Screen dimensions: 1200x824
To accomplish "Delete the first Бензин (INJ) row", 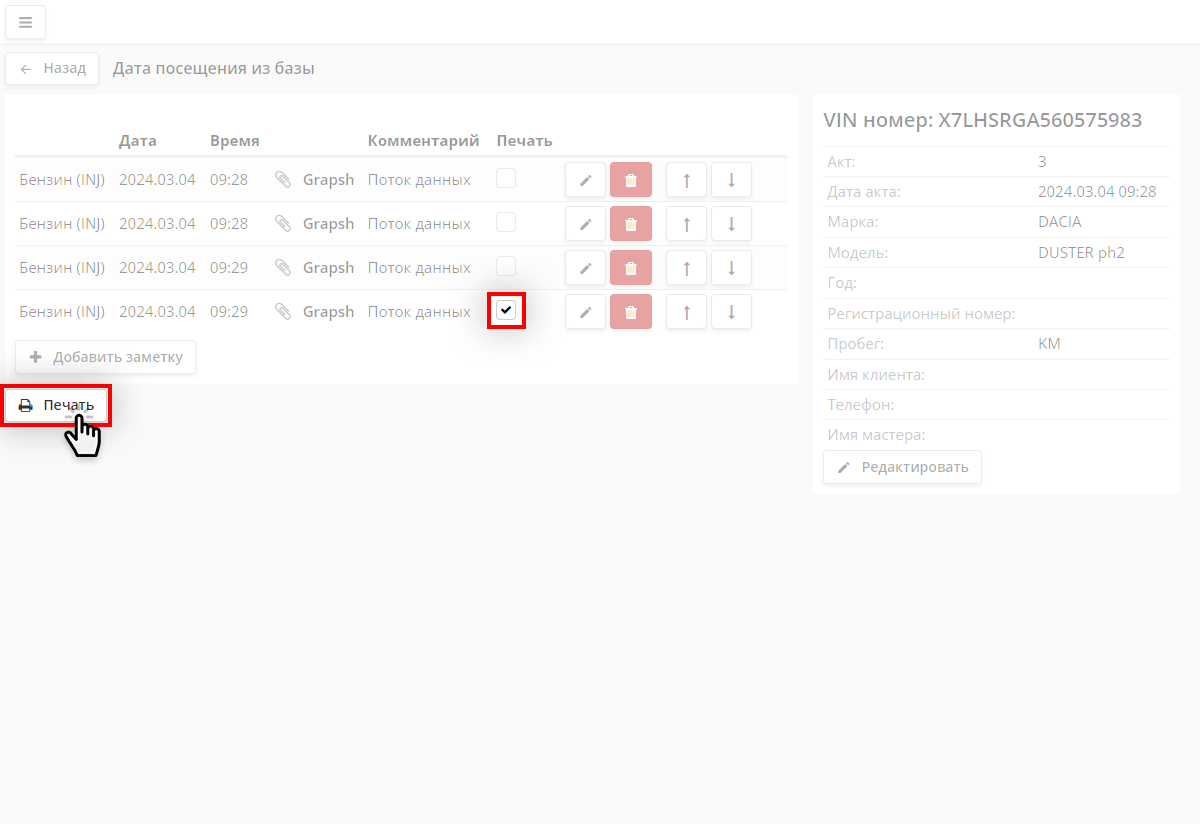I will click(630, 180).
